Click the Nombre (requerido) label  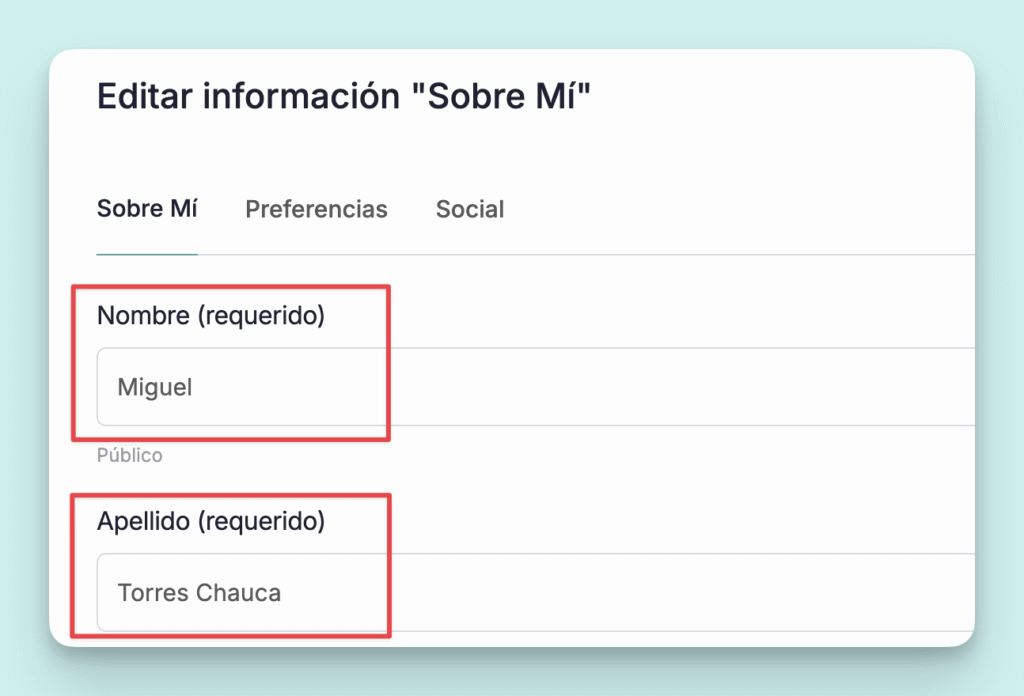[211, 316]
